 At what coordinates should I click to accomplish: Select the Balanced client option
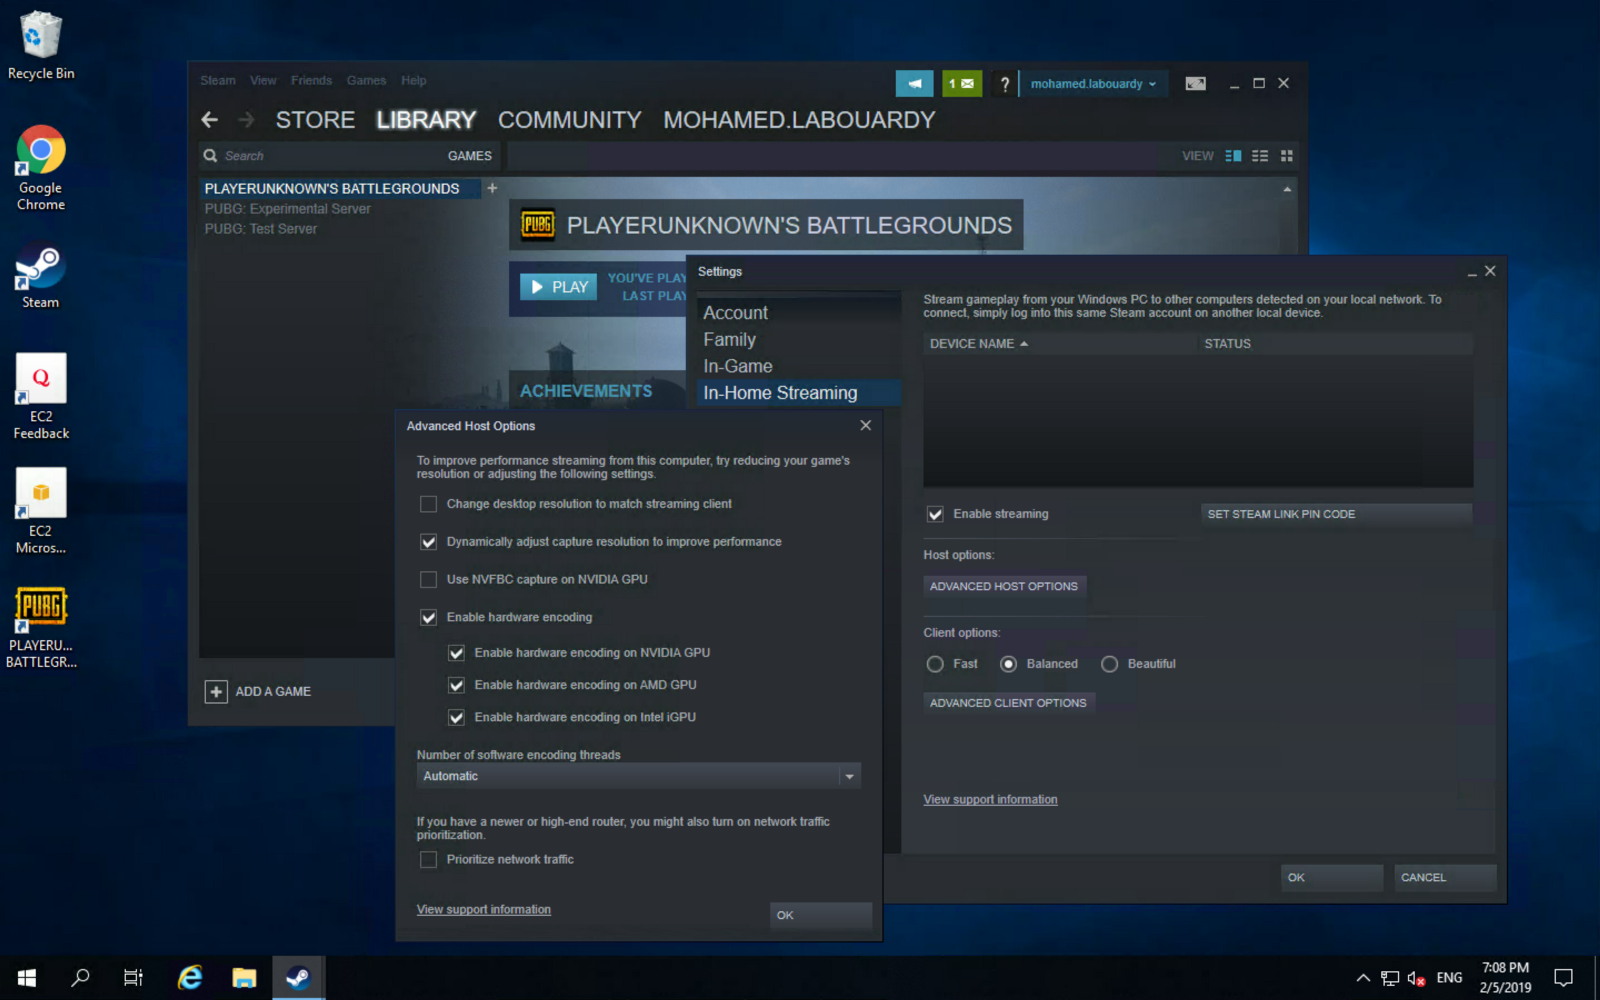pos(1009,664)
